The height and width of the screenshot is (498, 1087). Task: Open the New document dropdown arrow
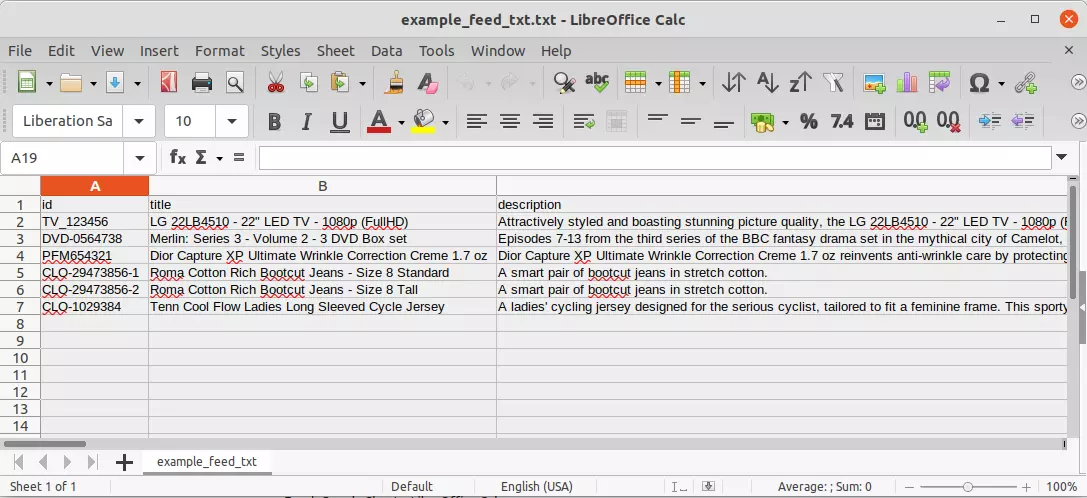pos(49,84)
